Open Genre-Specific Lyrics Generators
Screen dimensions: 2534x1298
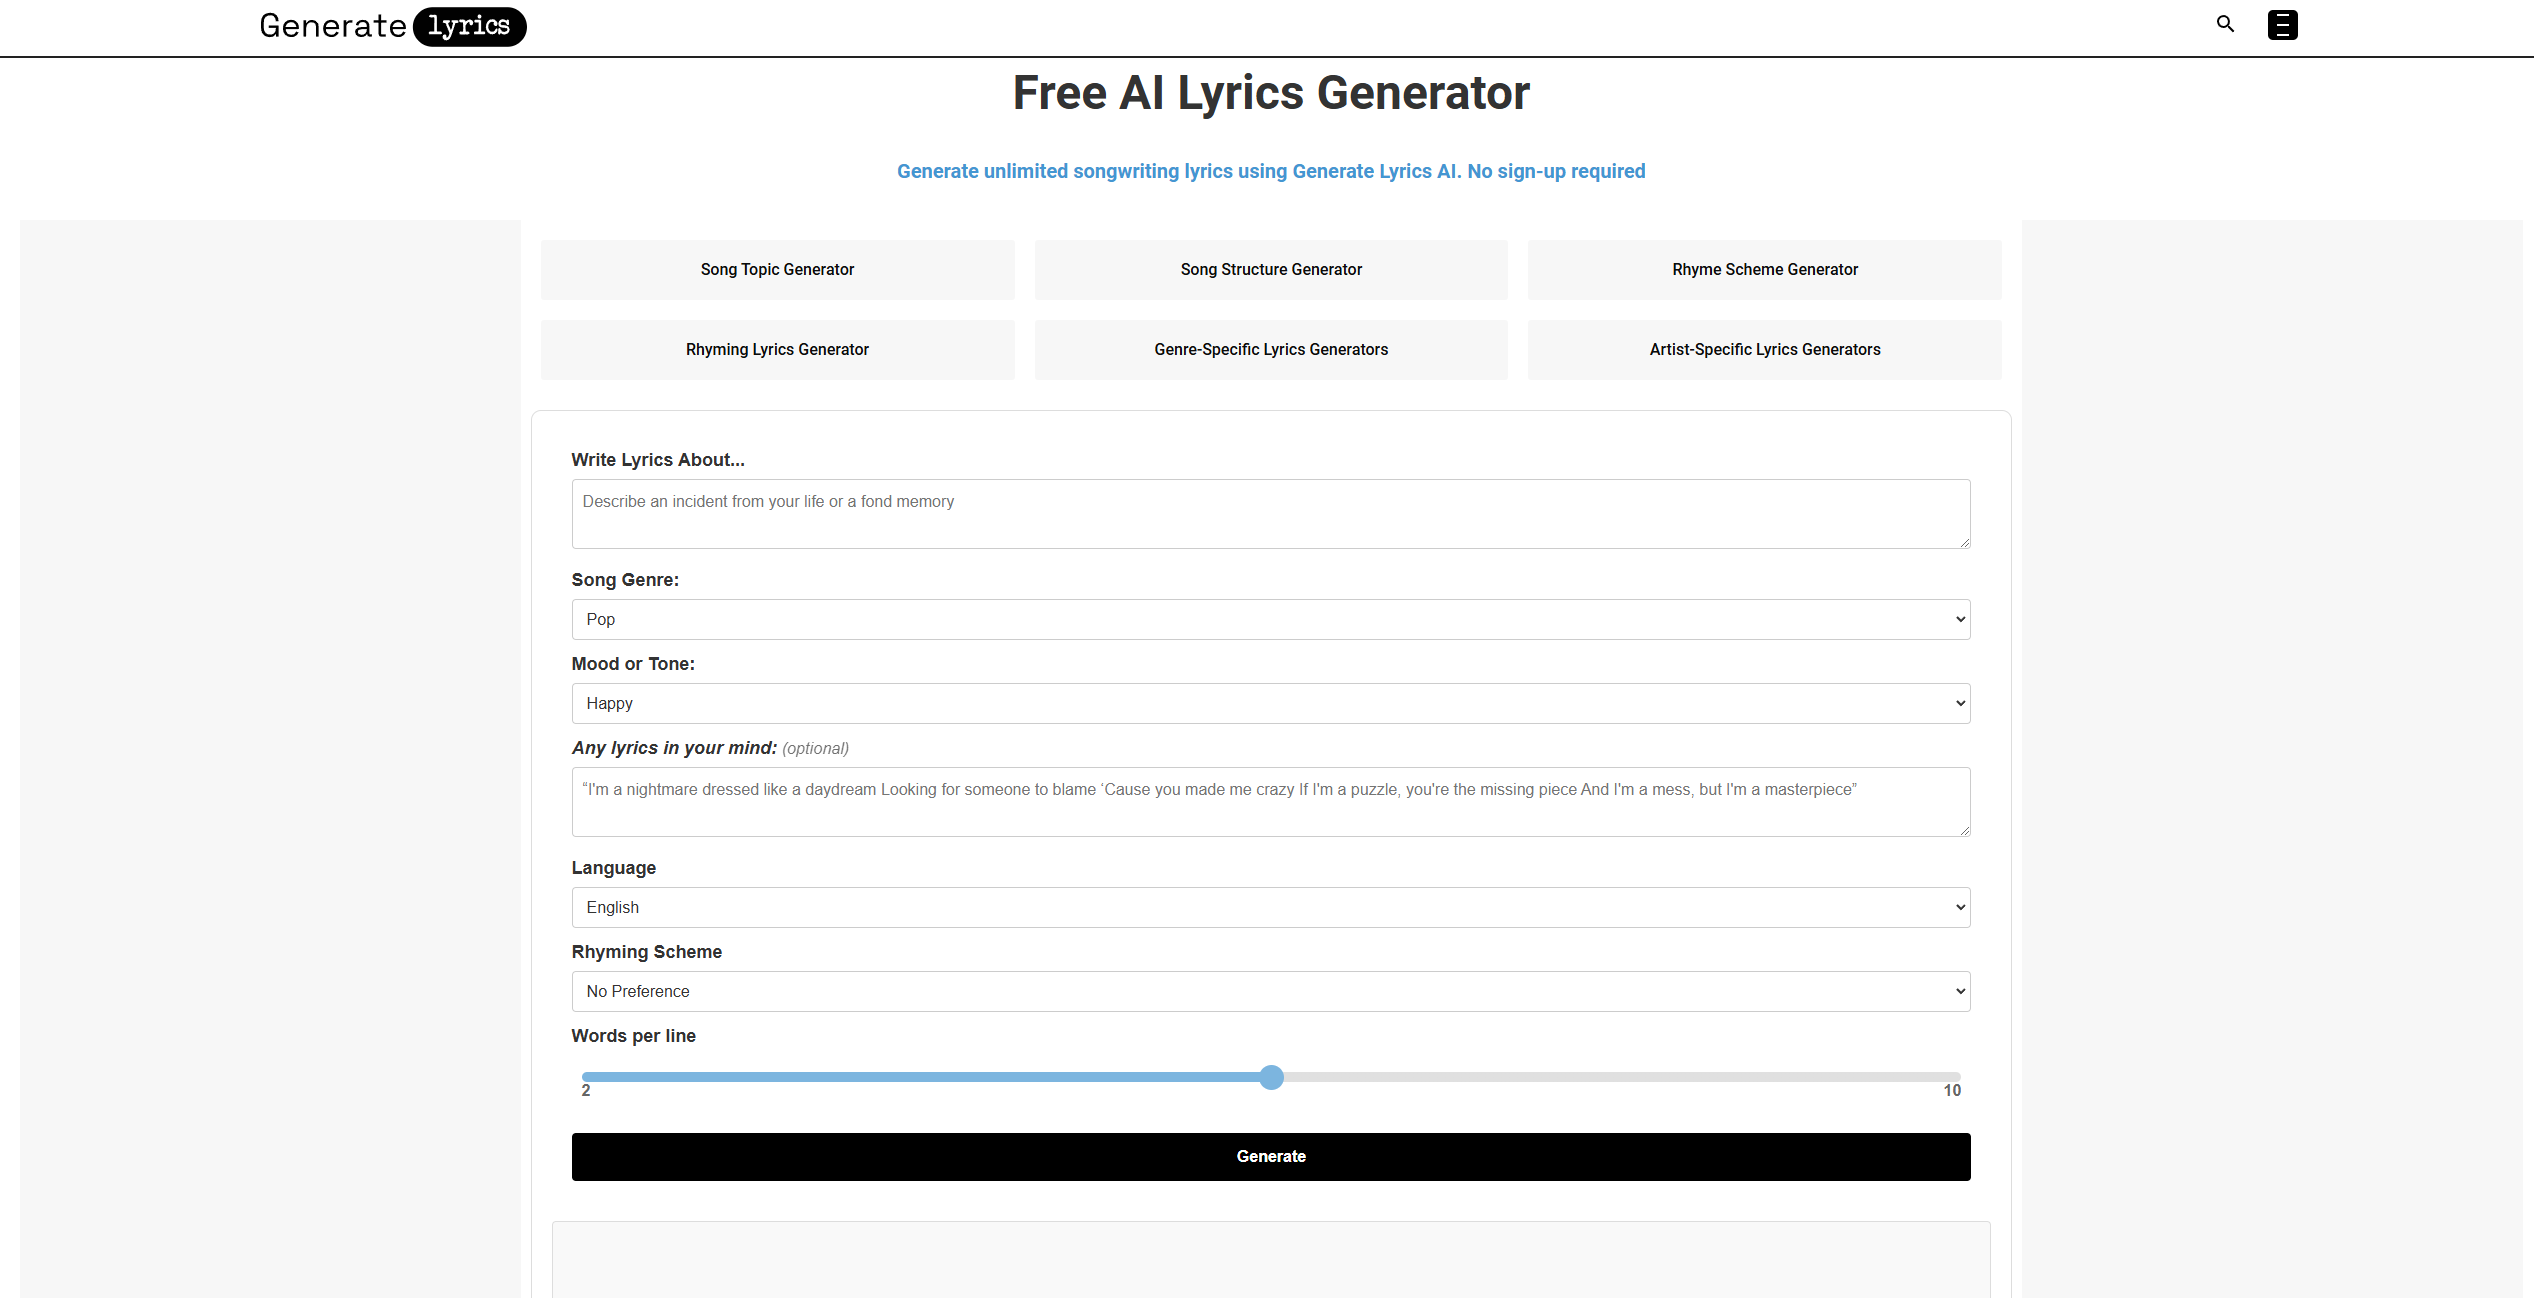click(x=1270, y=349)
